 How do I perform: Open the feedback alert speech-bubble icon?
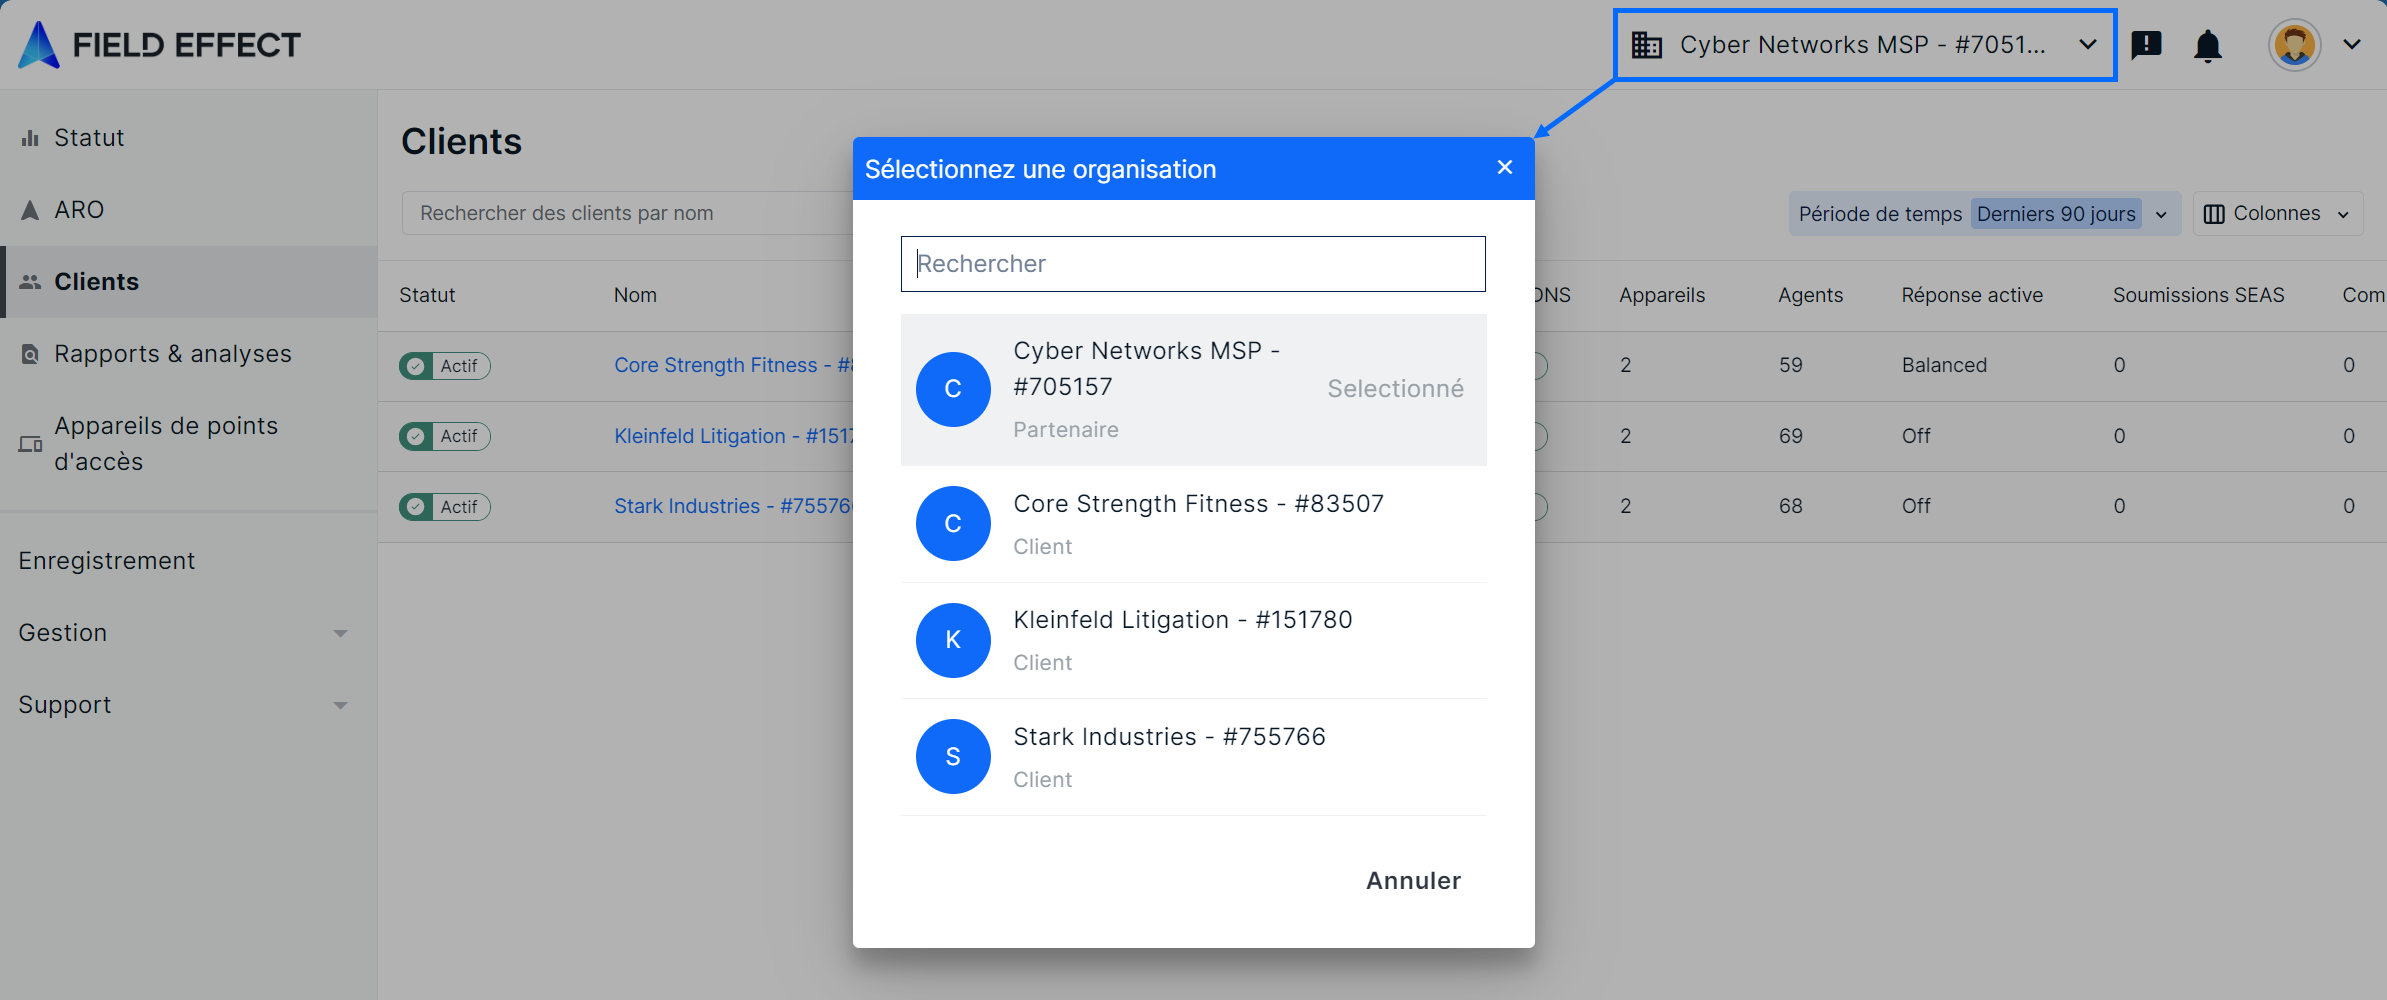2147,45
